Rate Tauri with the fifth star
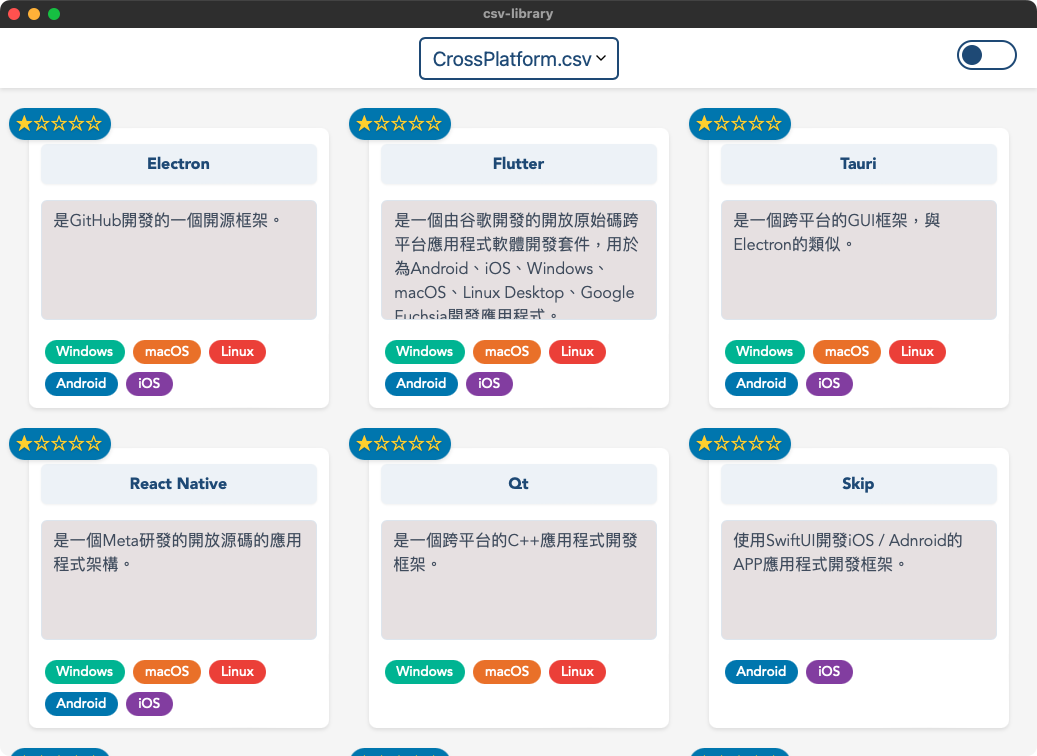This screenshot has height=756, width=1037. 774,124
